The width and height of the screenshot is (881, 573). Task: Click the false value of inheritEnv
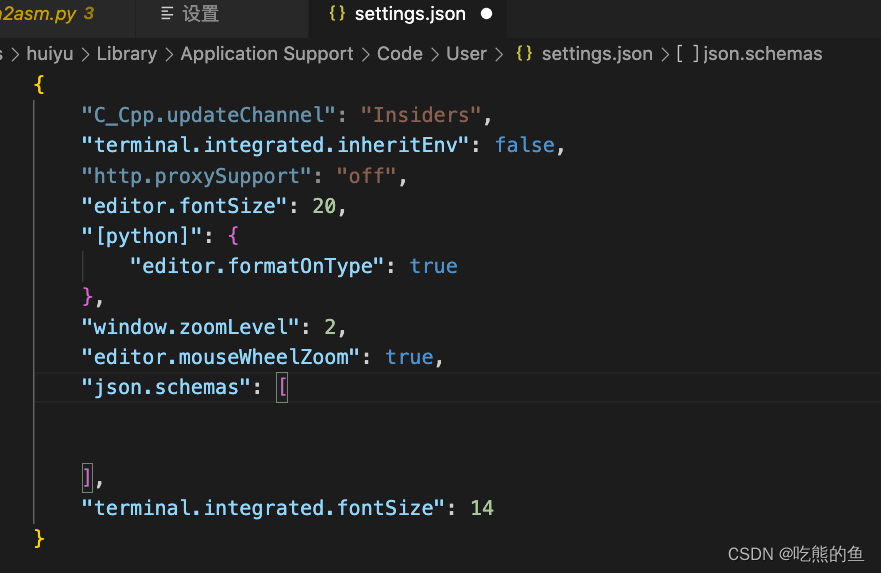pyautogui.click(x=525, y=145)
